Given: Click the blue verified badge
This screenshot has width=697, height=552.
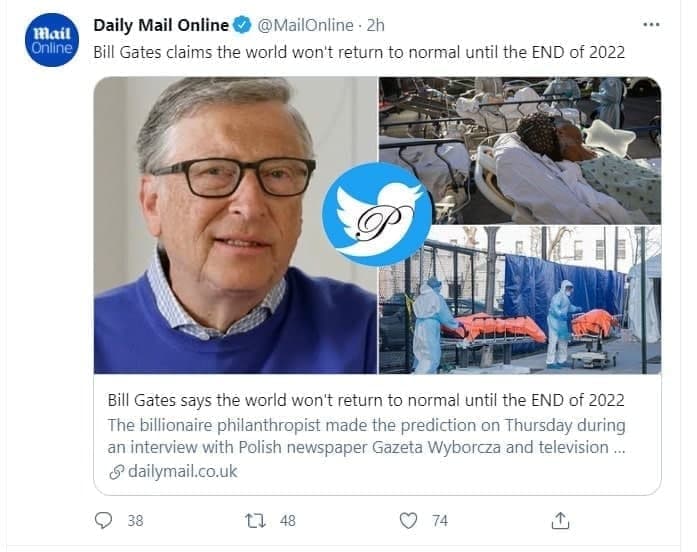Looking at the screenshot, I should point(243,24).
